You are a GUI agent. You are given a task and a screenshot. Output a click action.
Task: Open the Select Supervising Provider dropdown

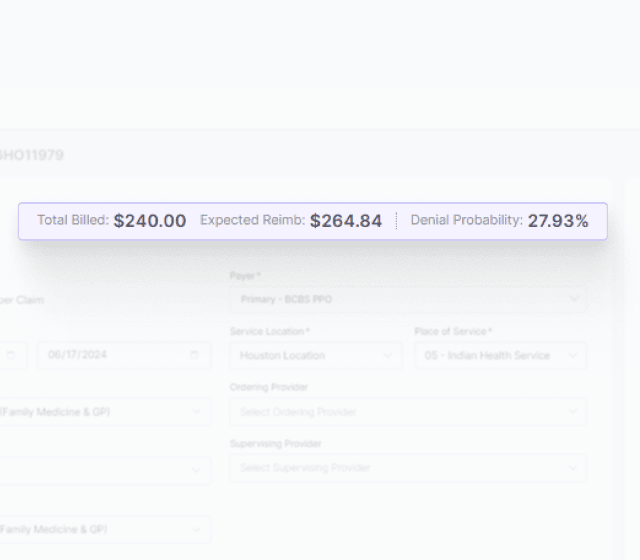point(400,467)
